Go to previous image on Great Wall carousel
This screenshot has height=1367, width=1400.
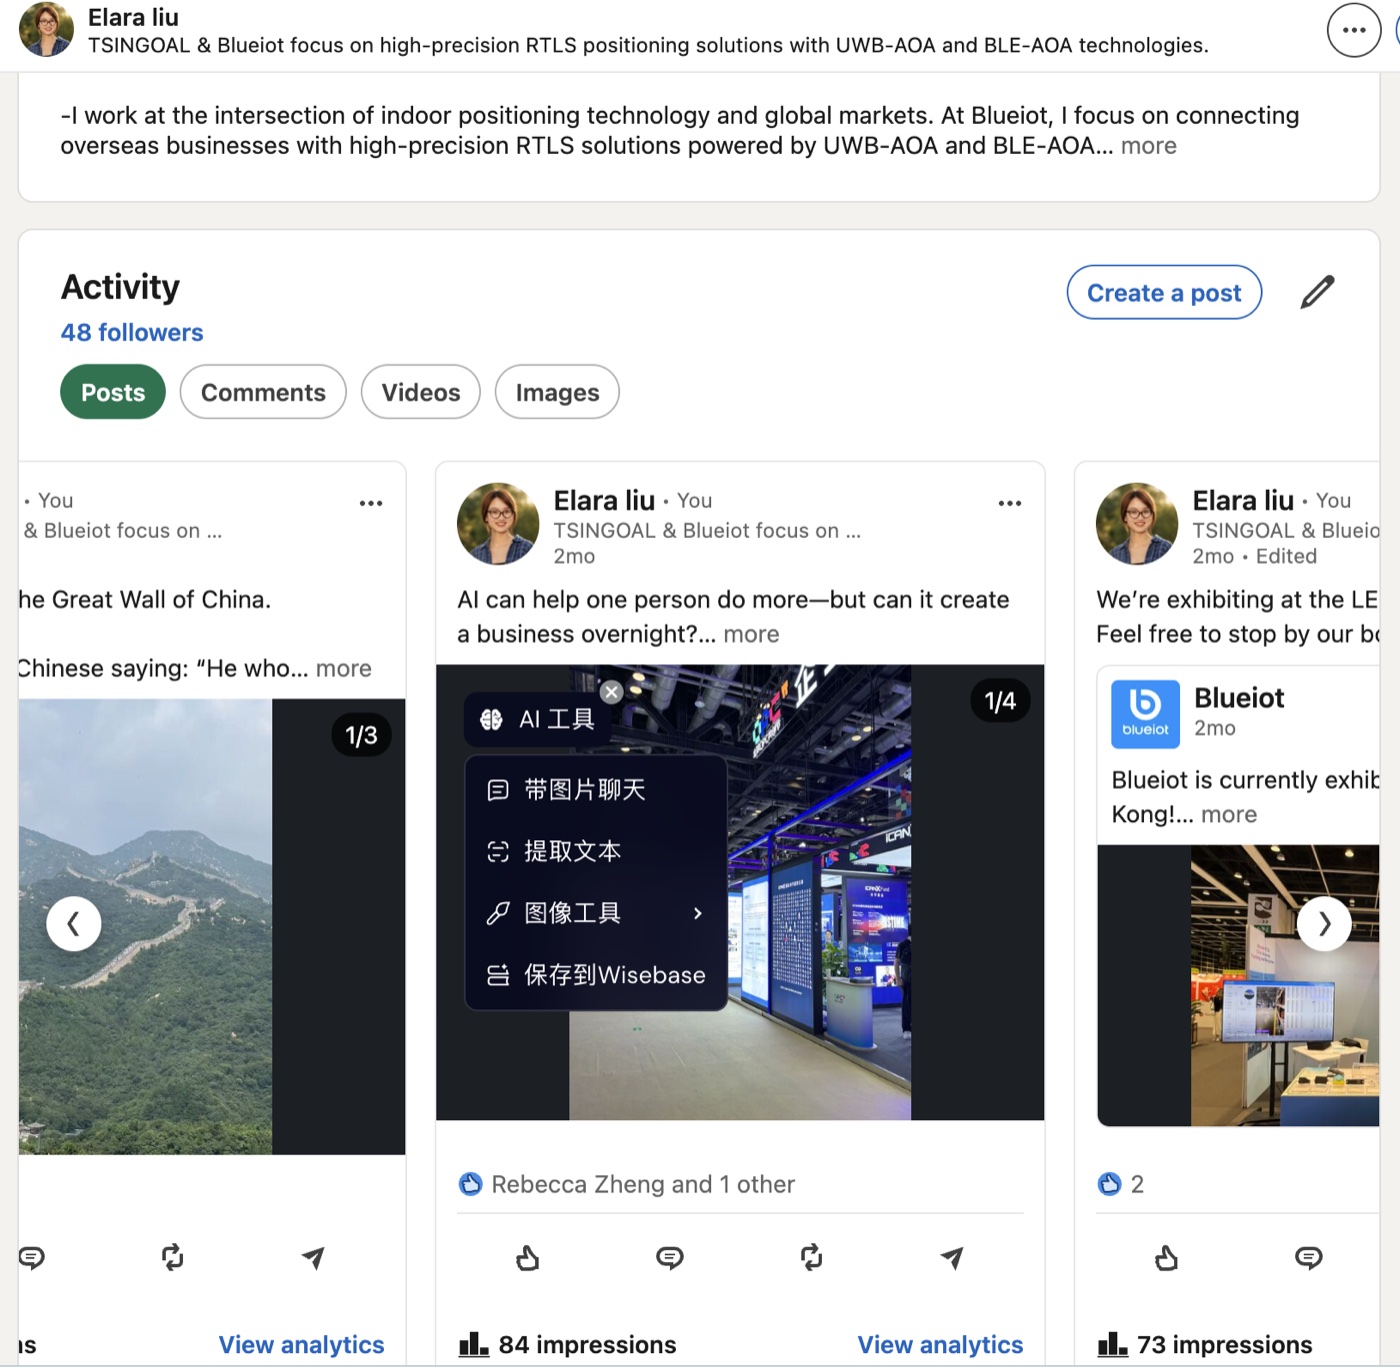pos(74,924)
